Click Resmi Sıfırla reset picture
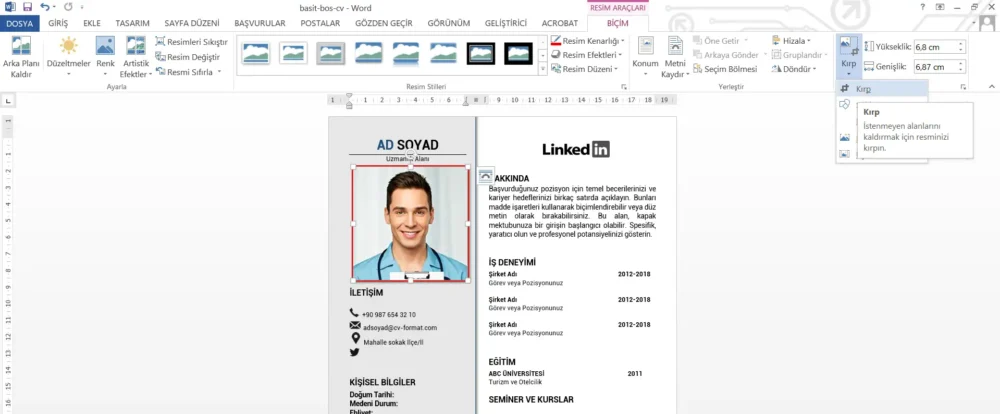The width and height of the screenshot is (1000, 414). [188, 71]
